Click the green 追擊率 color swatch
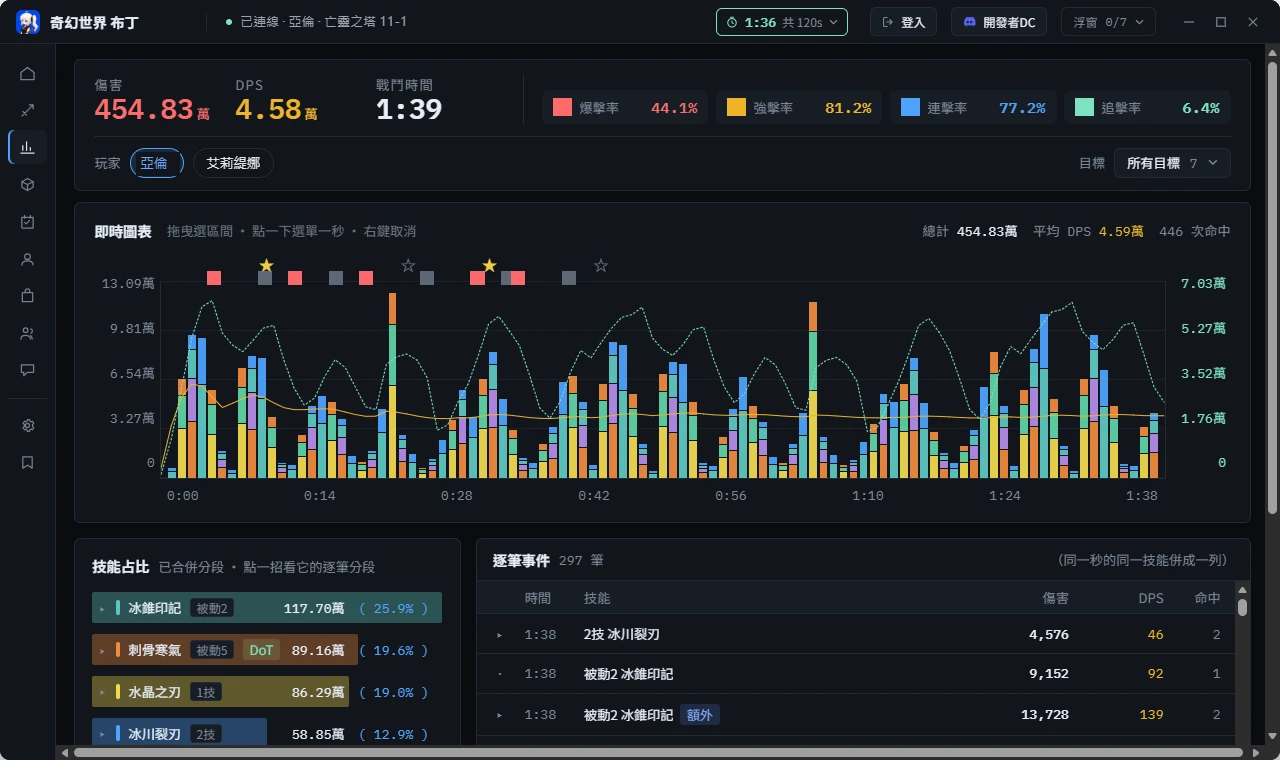 [1084, 108]
